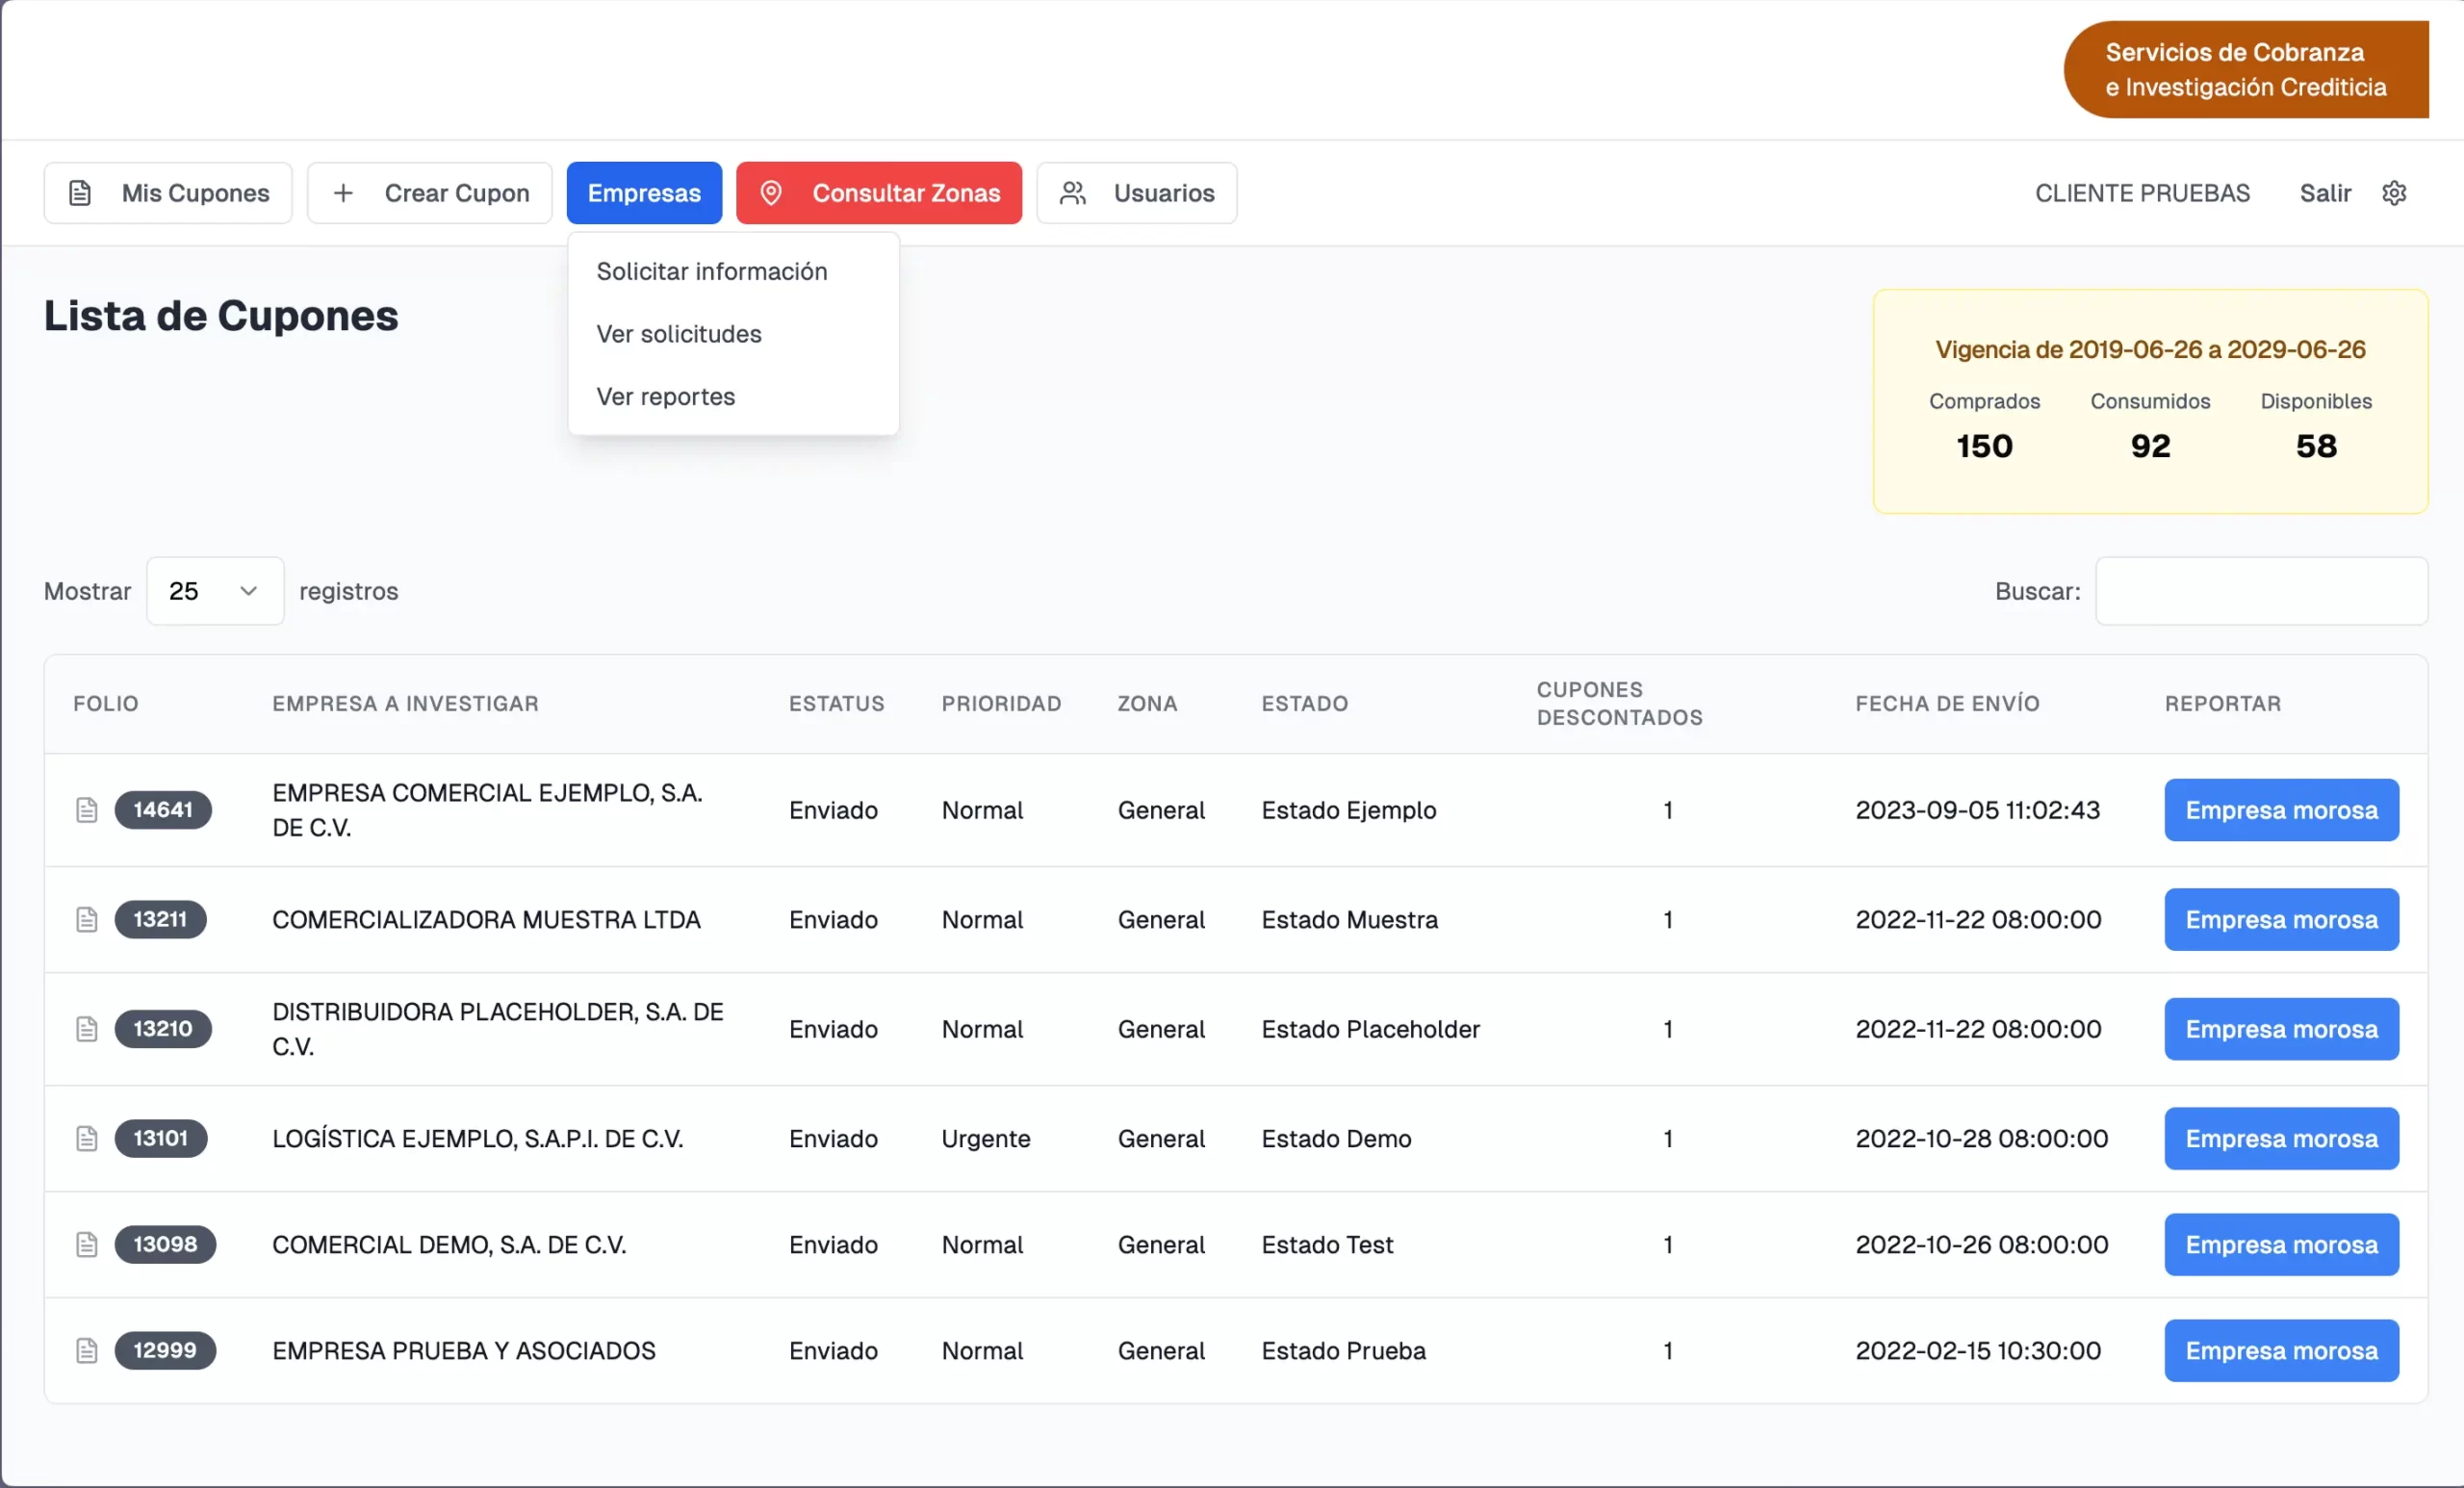Sort the table by Fecha de Envío
Image resolution: width=2464 pixels, height=1488 pixels.
1946,703
